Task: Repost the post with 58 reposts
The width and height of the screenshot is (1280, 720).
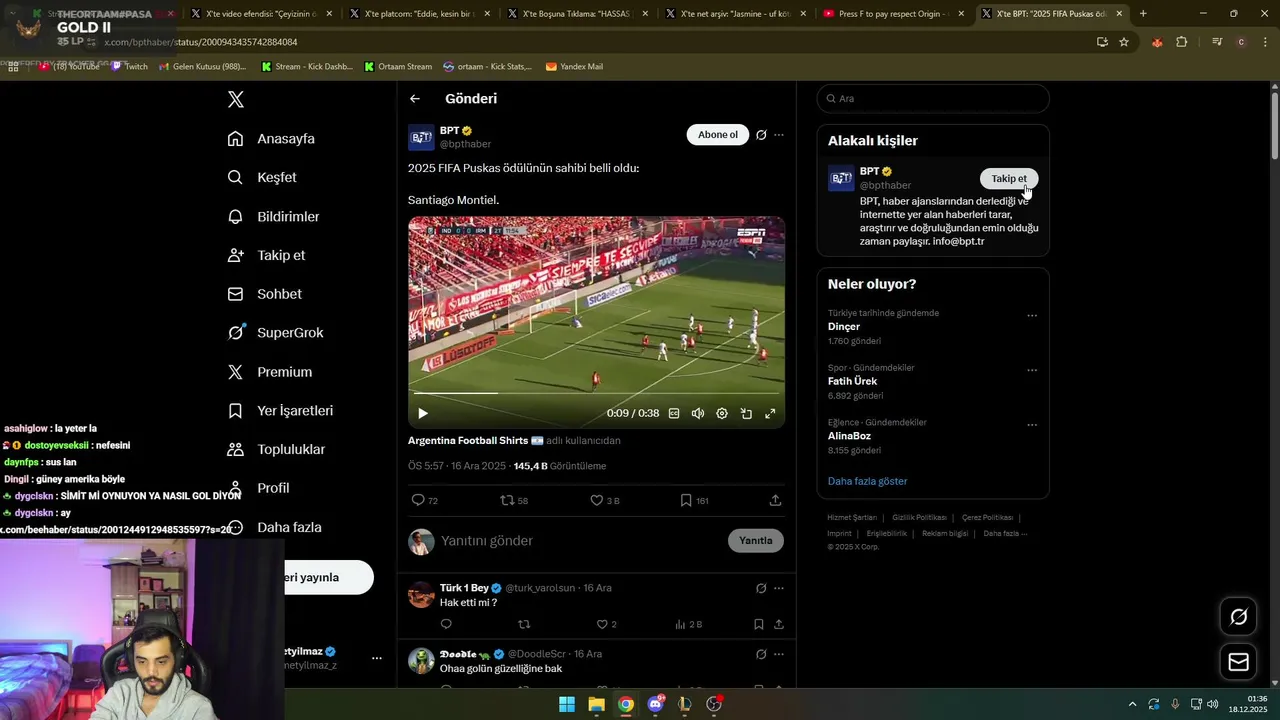Action: [x=514, y=500]
